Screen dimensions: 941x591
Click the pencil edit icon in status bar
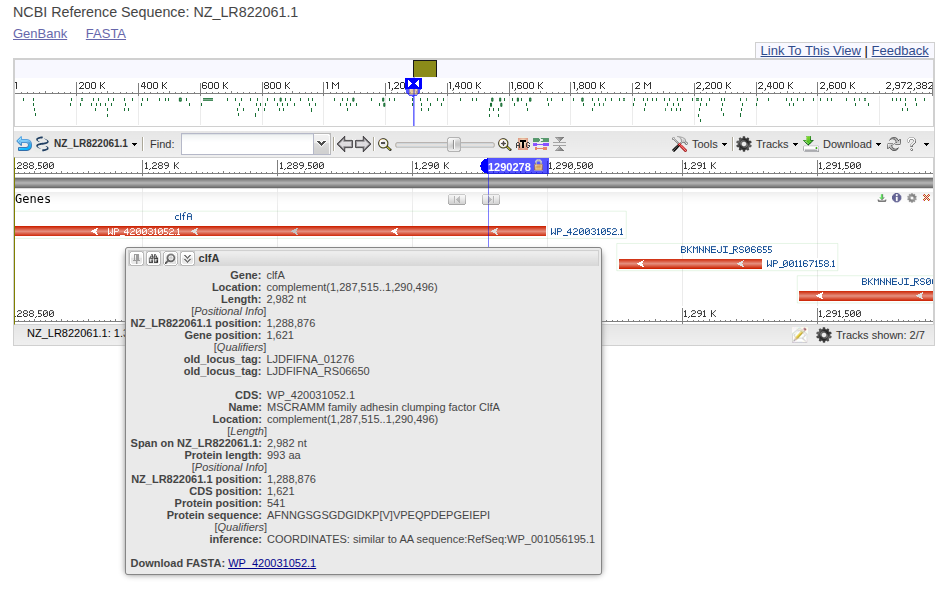coord(799,335)
